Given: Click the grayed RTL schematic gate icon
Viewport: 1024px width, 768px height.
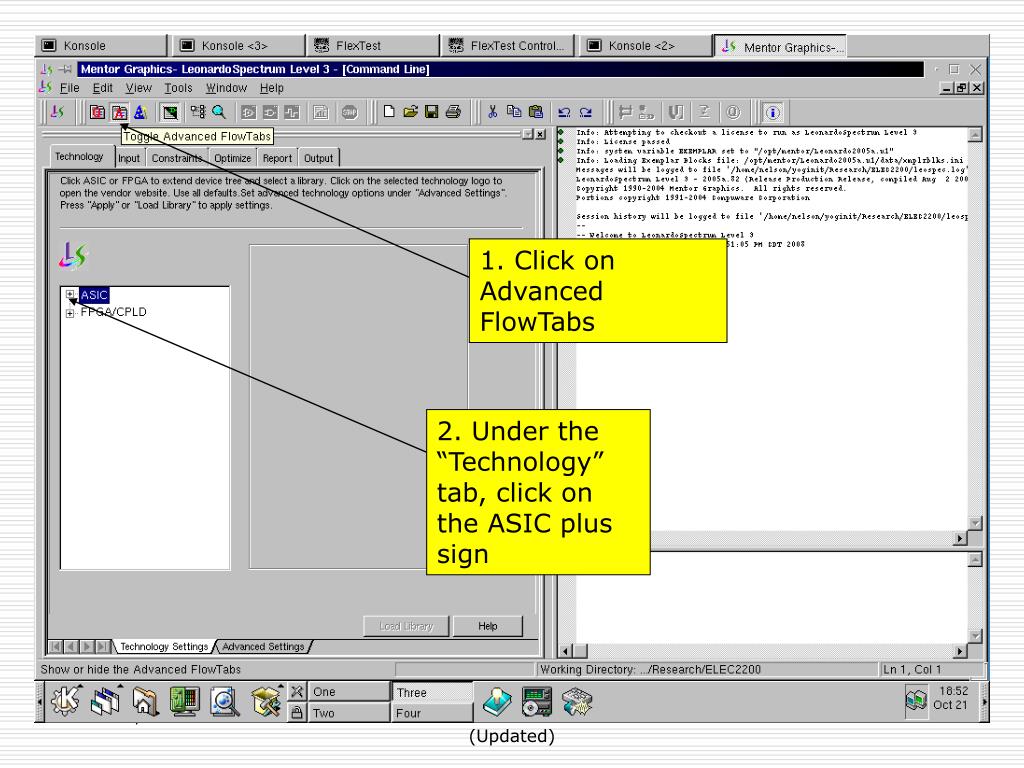Looking at the screenshot, I should pos(248,112).
